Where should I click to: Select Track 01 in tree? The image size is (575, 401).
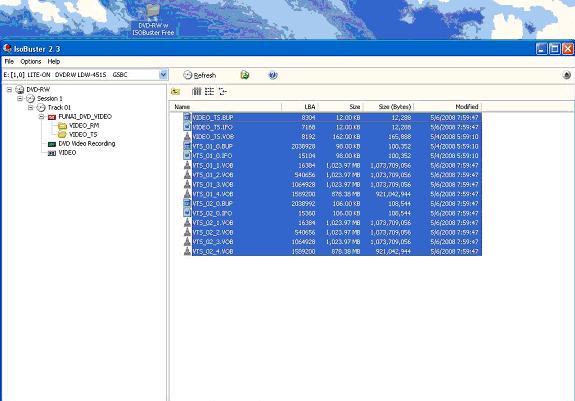(x=59, y=107)
